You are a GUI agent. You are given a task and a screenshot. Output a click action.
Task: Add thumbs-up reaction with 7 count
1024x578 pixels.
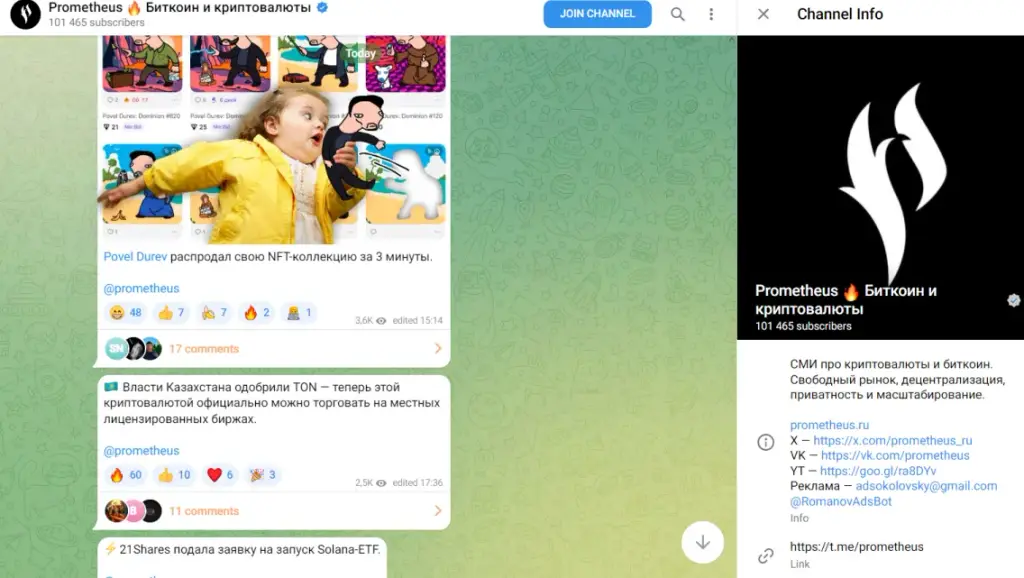pos(171,313)
